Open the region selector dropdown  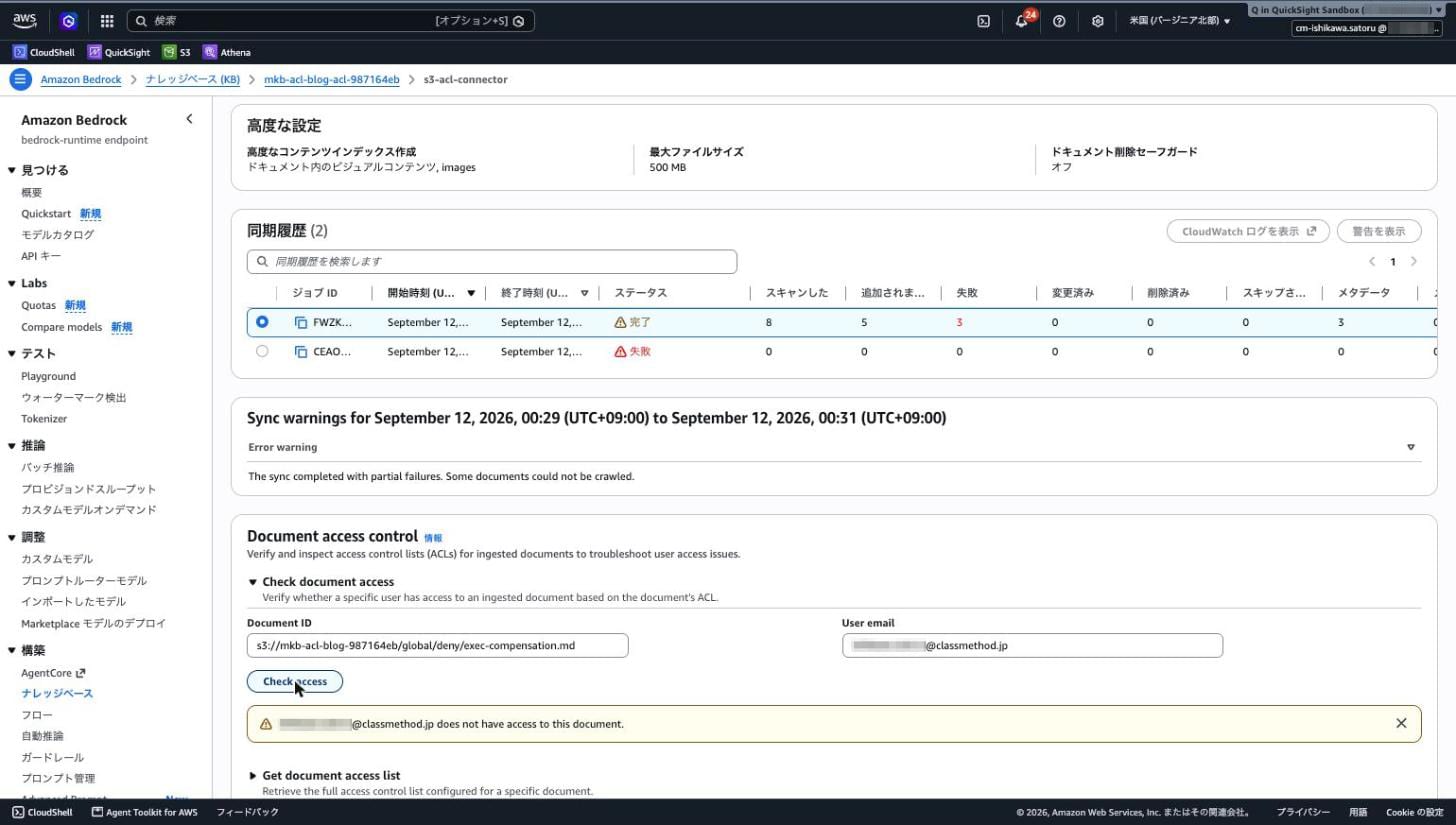[1180, 21]
